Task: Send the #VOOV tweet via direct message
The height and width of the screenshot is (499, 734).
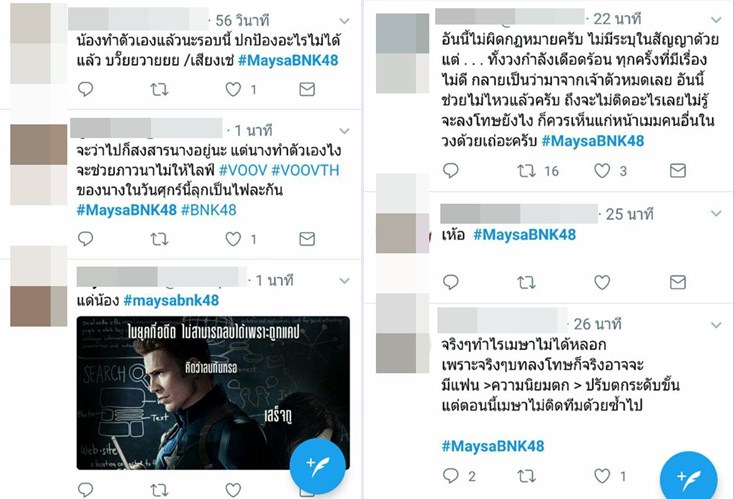Action: coord(307,239)
